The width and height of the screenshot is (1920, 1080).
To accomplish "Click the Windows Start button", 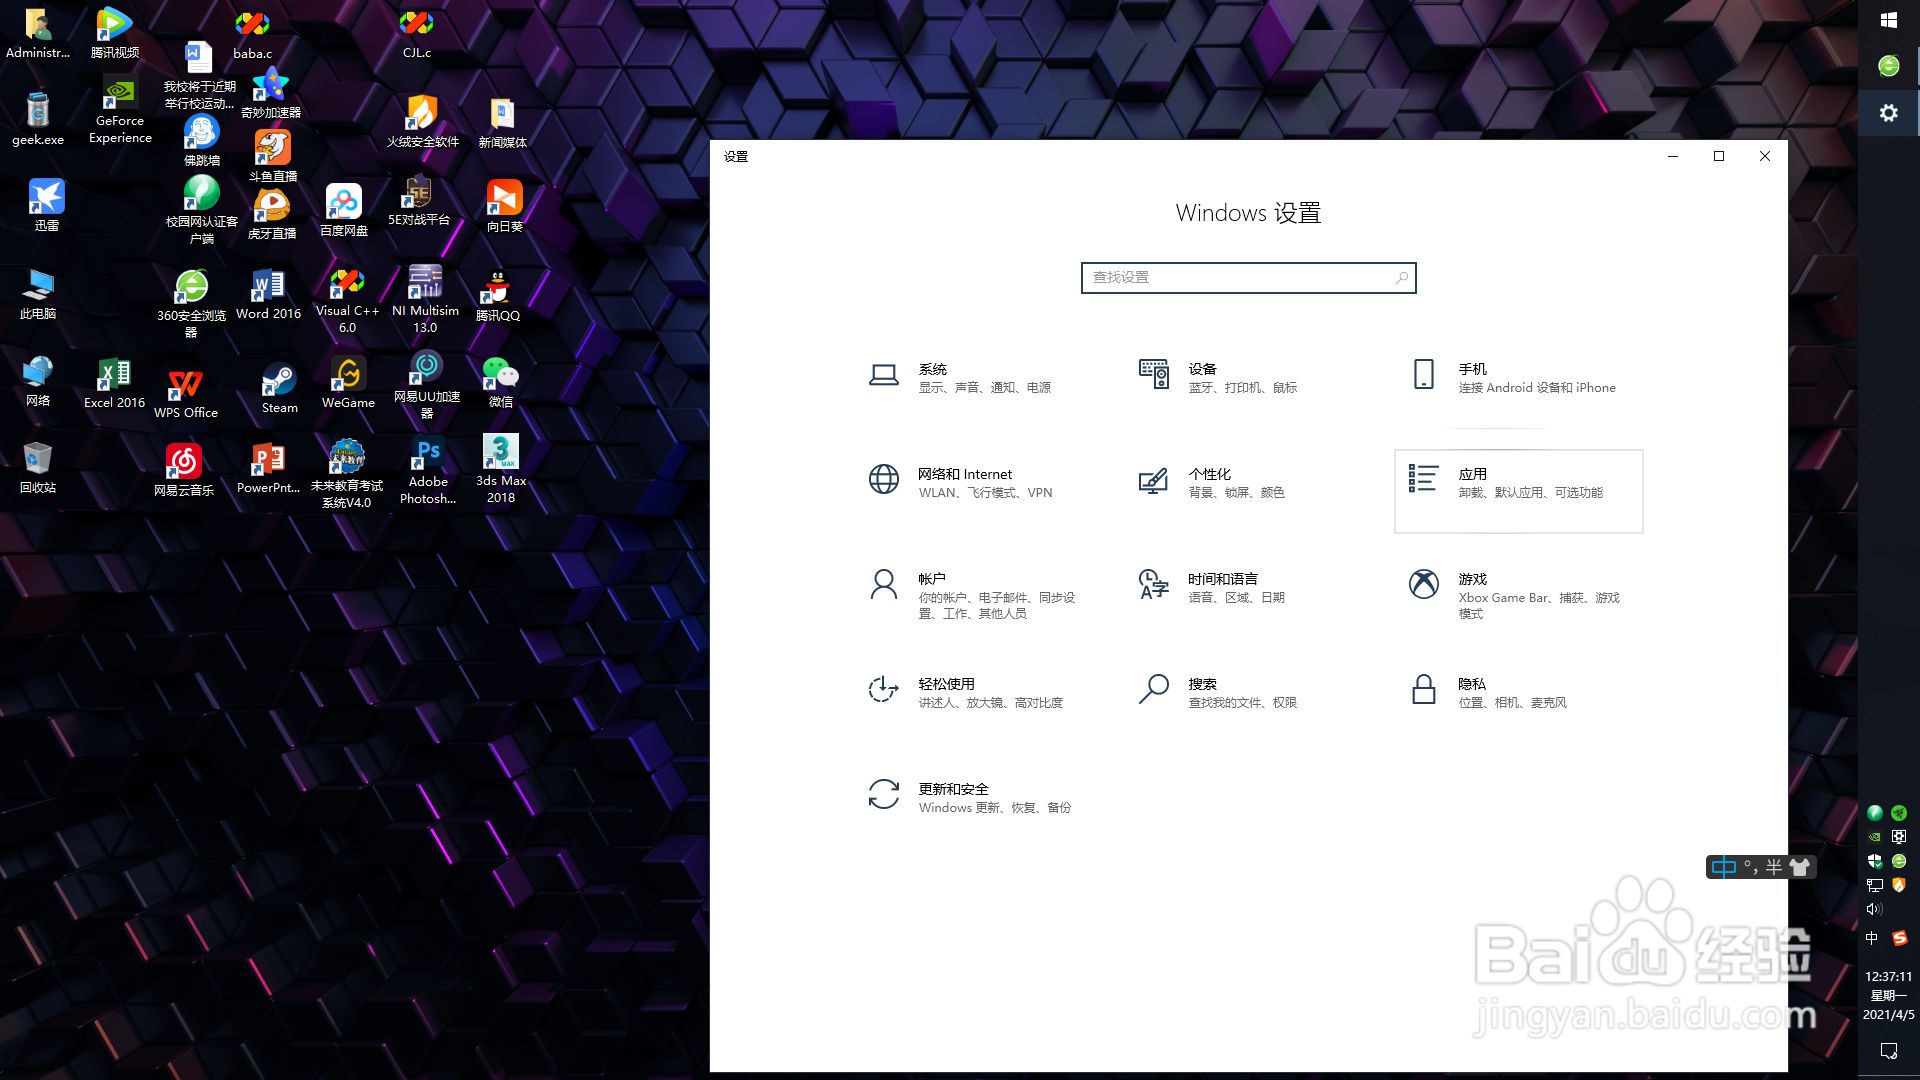I will pos(1888,20).
